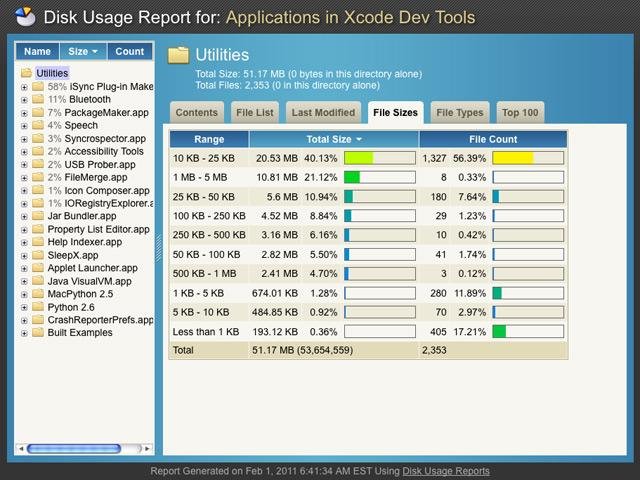Click the large Utilities folder icon in header
The height and width of the screenshot is (480, 640).
coord(178,55)
